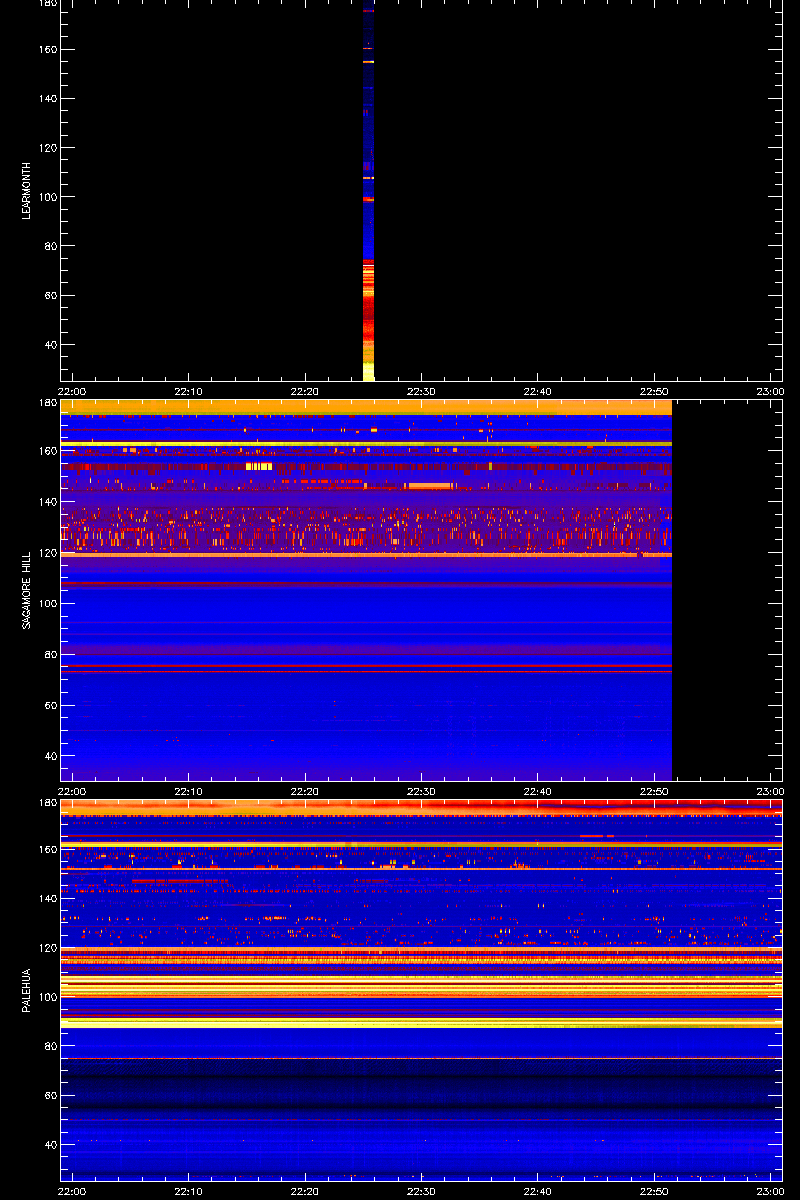The width and height of the screenshot is (800, 1200).
Task: Select 40 frequency label on Sagamore Hill axis
Action: click(49, 755)
